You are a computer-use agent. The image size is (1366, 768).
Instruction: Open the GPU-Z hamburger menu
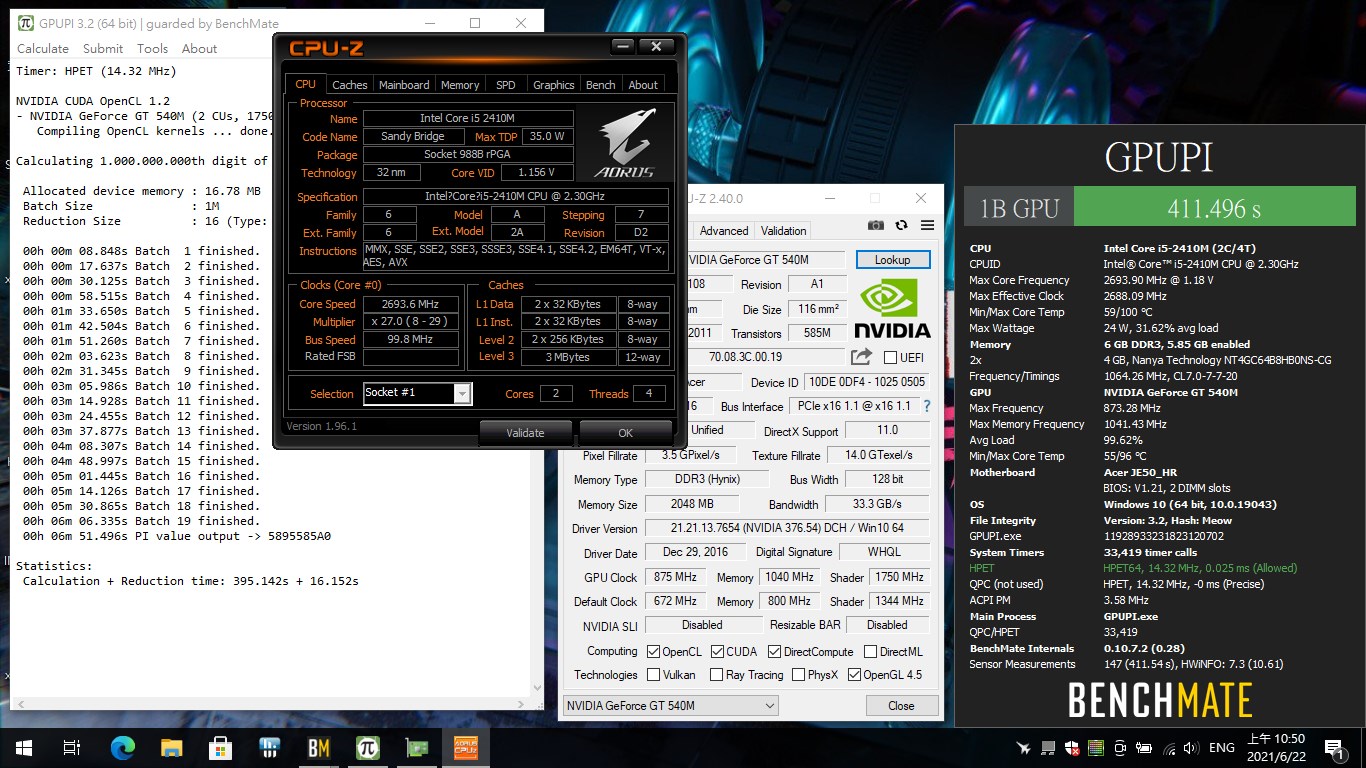(927, 226)
